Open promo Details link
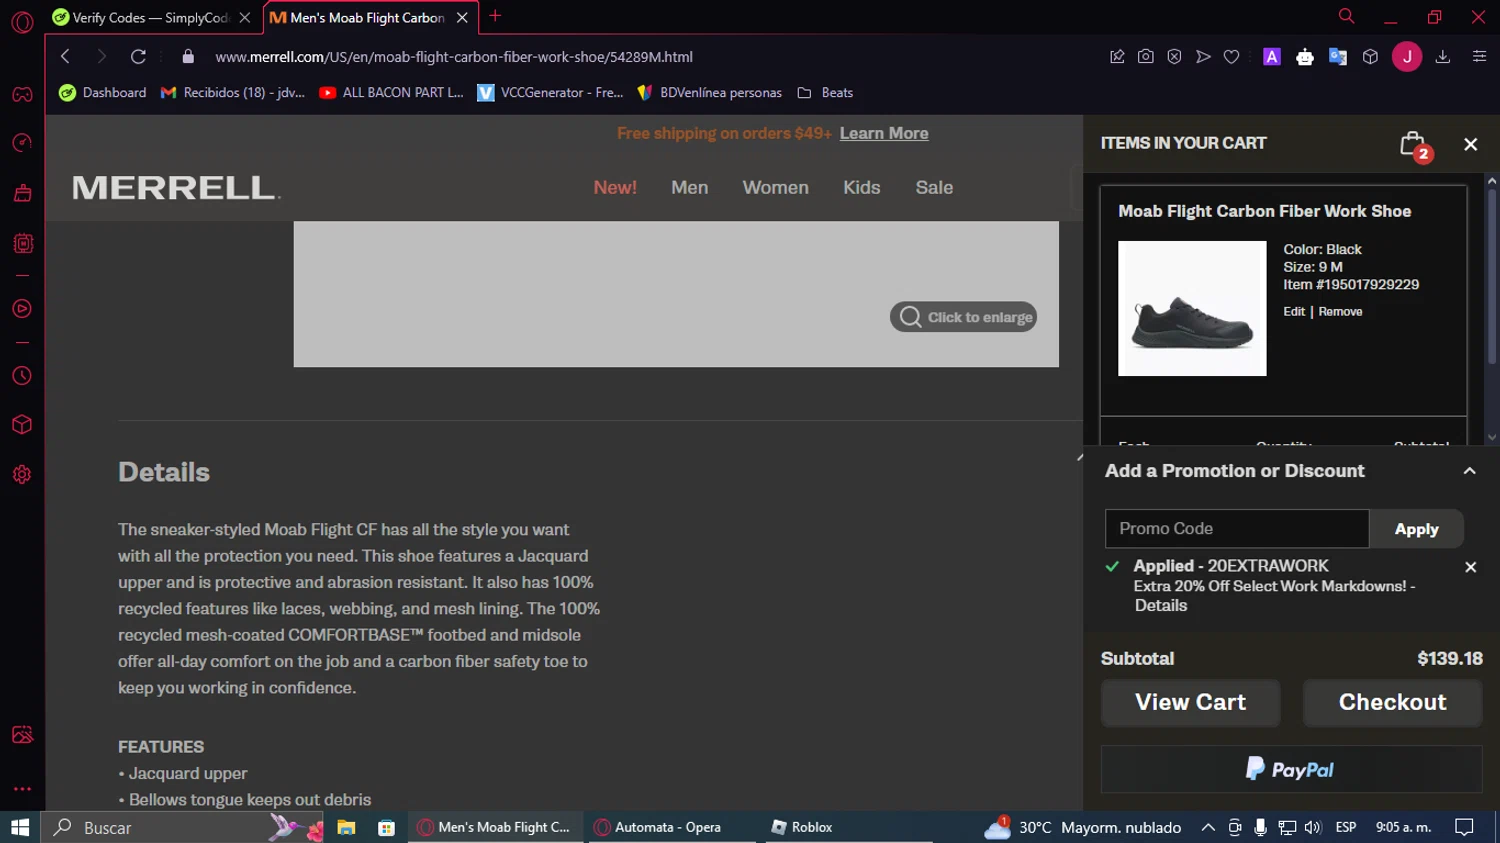This screenshot has width=1500, height=843. [x=1160, y=606]
